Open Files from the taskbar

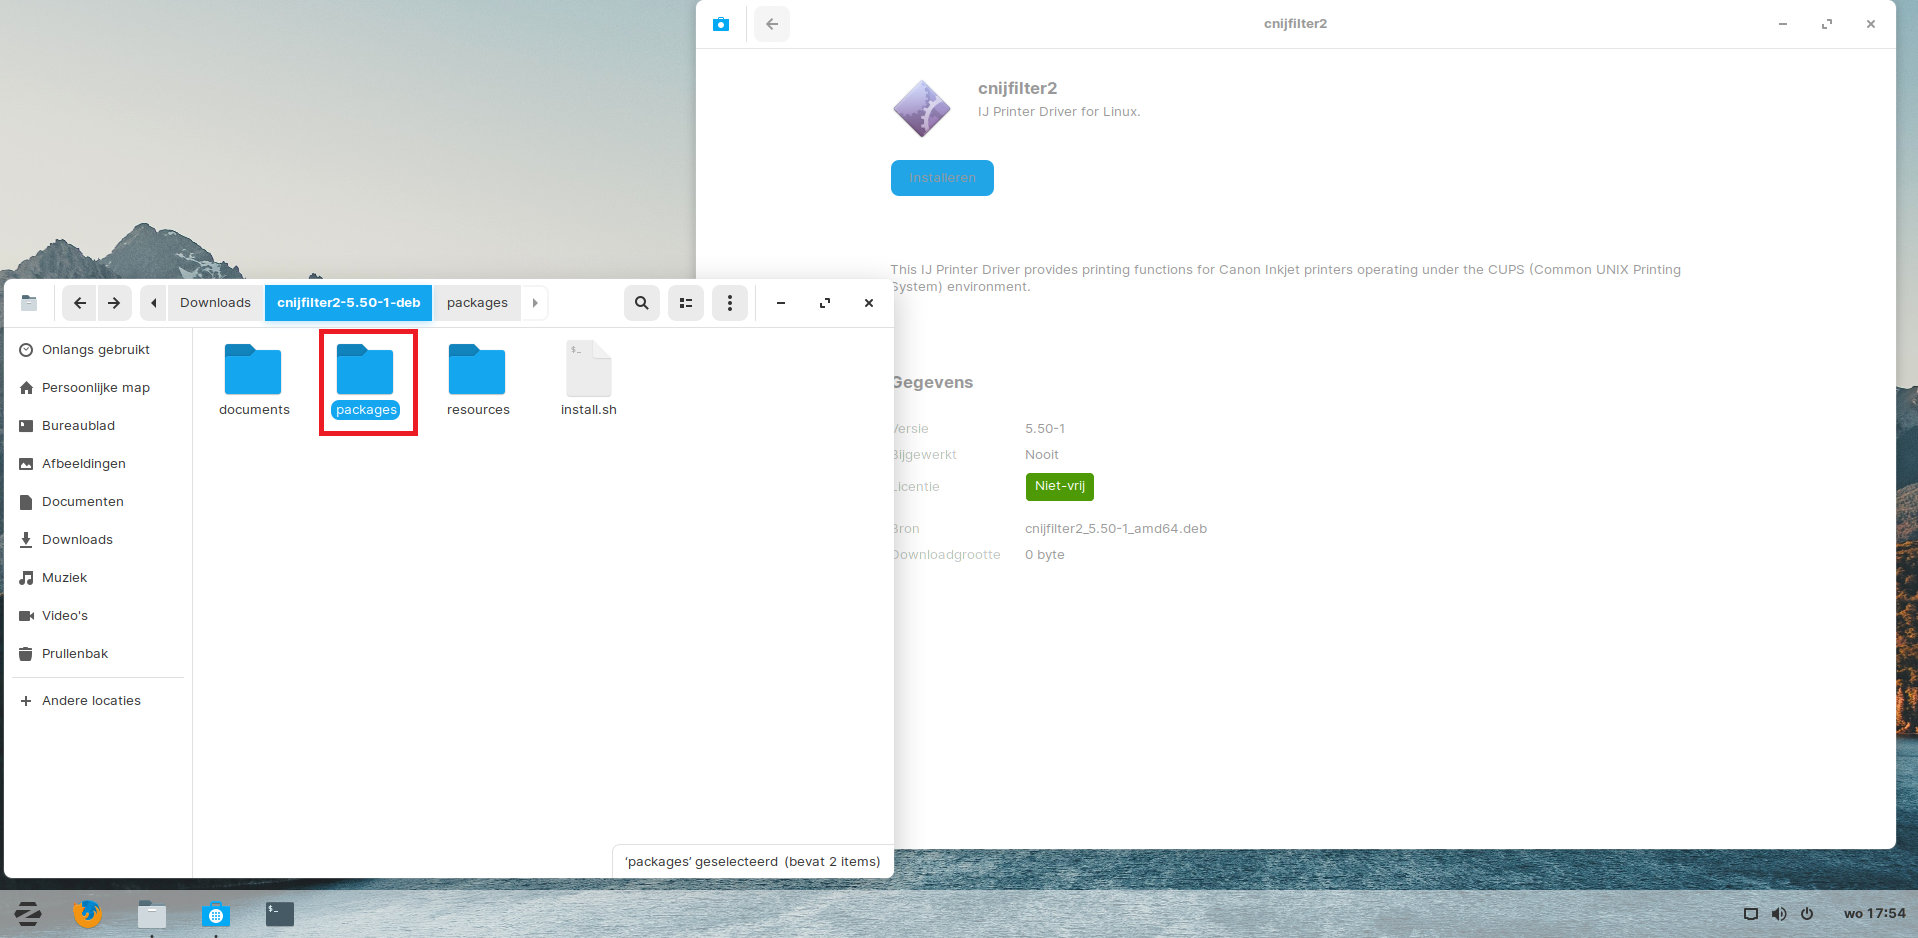pos(152,914)
